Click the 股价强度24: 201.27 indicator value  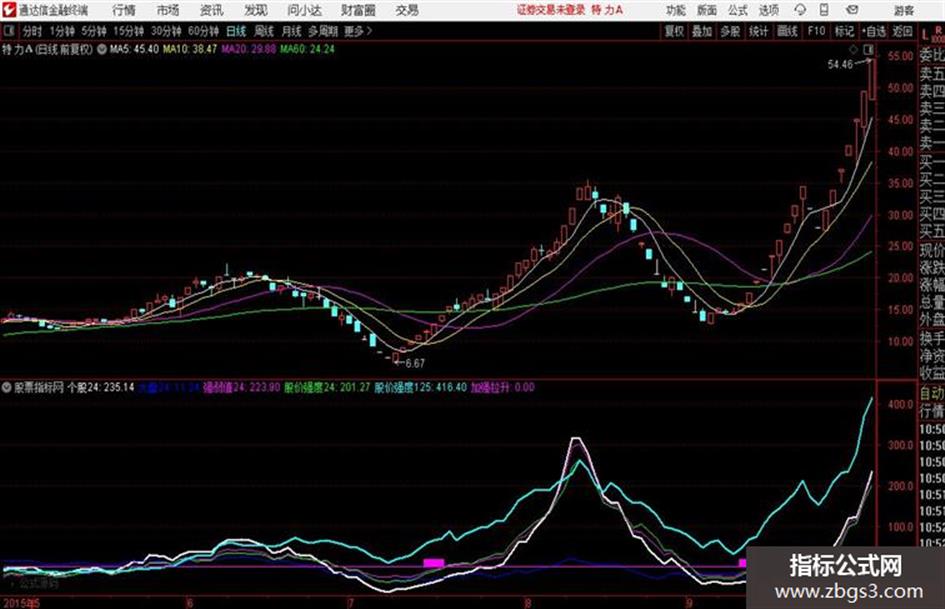pyautogui.click(x=327, y=387)
